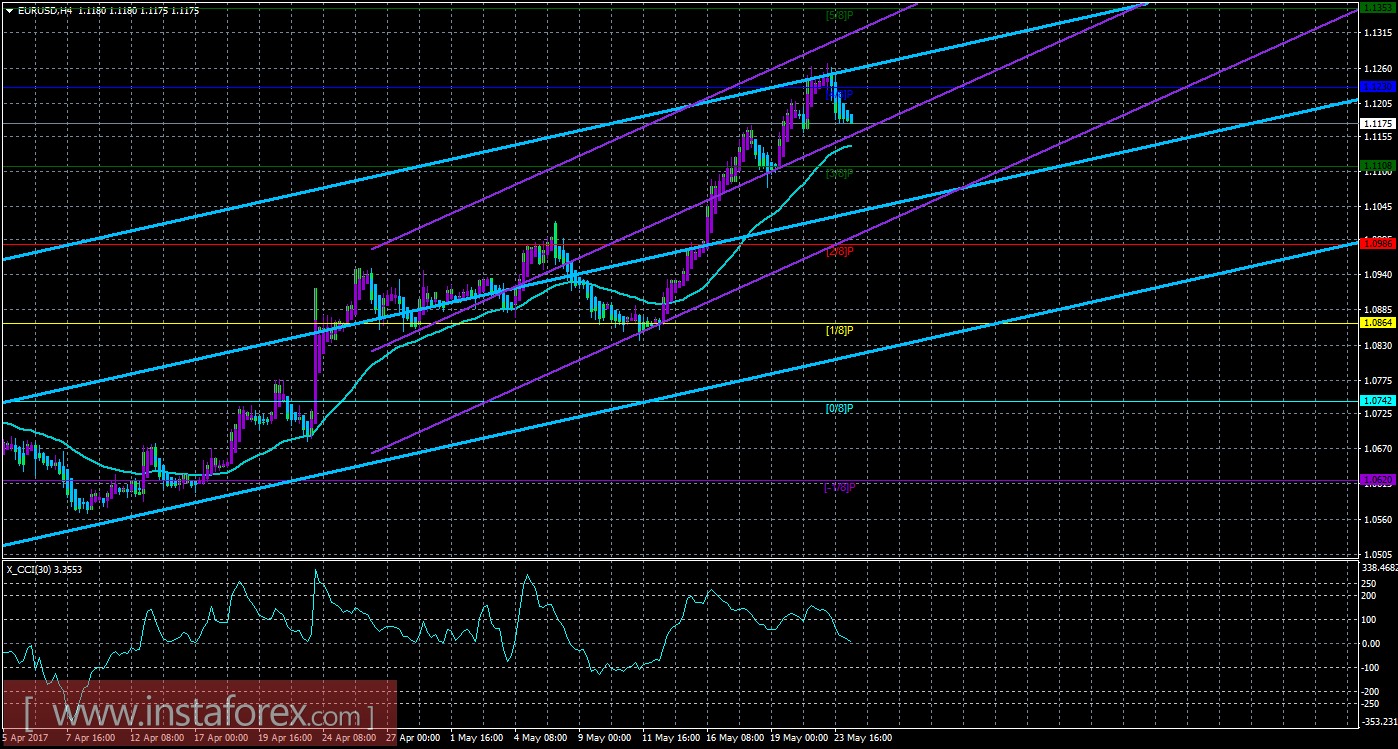This screenshot has width=1398, height=749.
Task: Click the 1.0940 price scale value
Action: tap(1377, 275)
